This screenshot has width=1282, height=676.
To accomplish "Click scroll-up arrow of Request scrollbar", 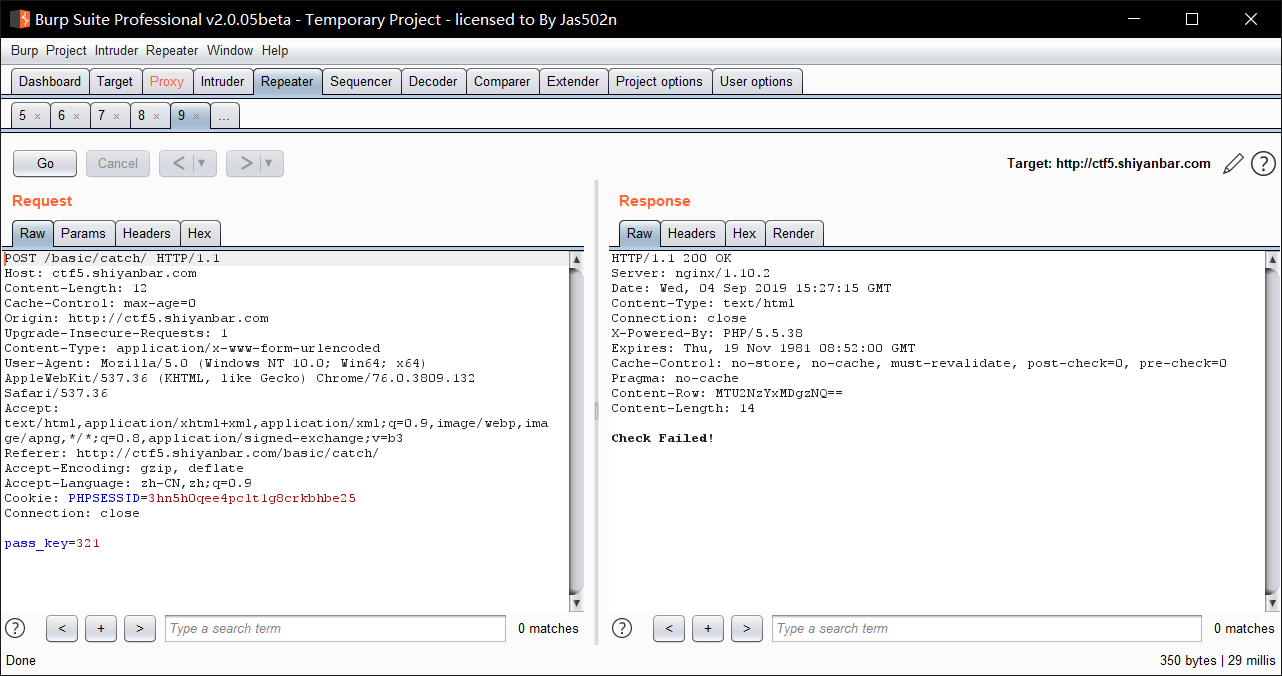I will (x=576, y=259).
